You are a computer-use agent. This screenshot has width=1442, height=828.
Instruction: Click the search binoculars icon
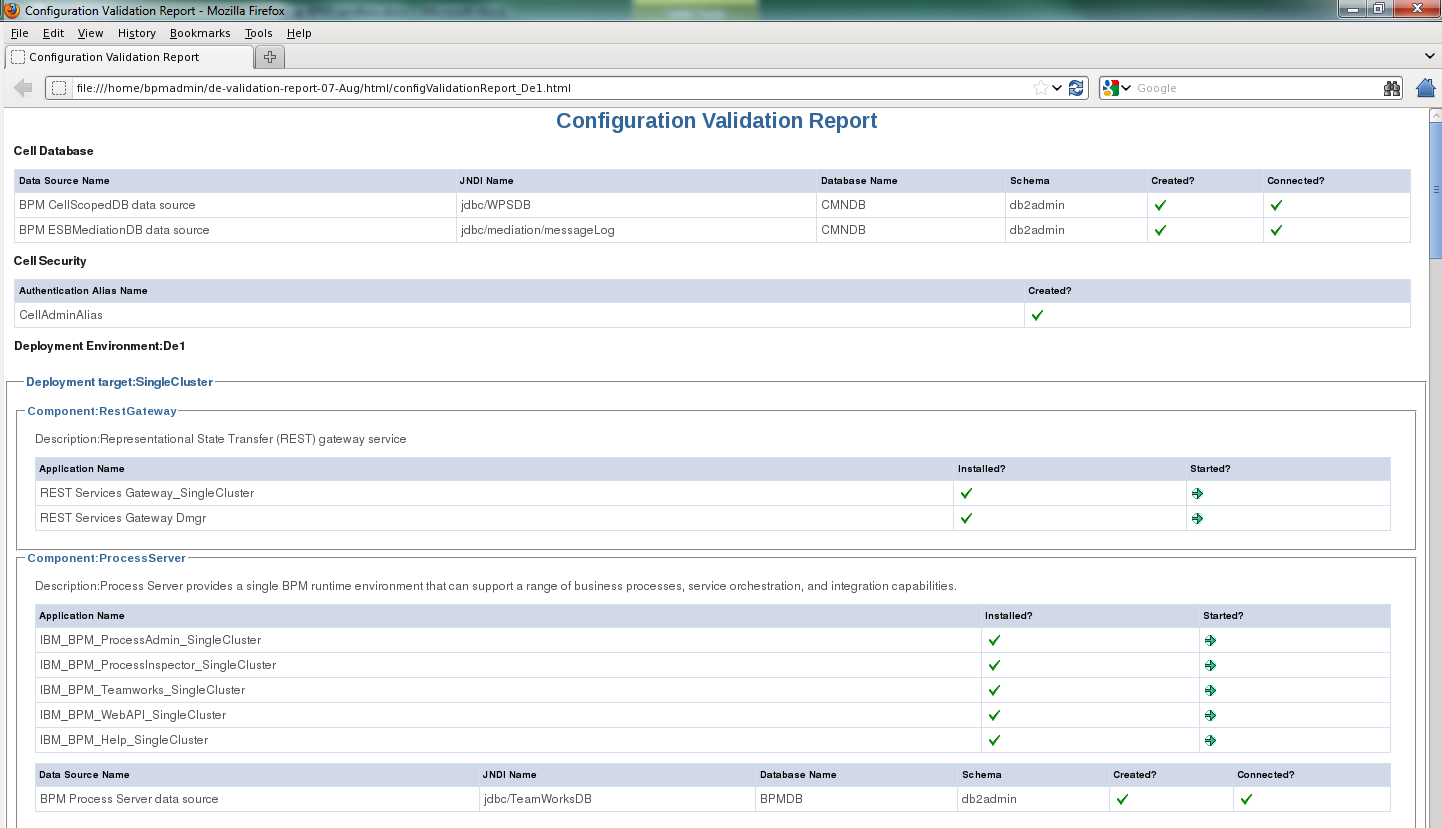[1392, 88]
